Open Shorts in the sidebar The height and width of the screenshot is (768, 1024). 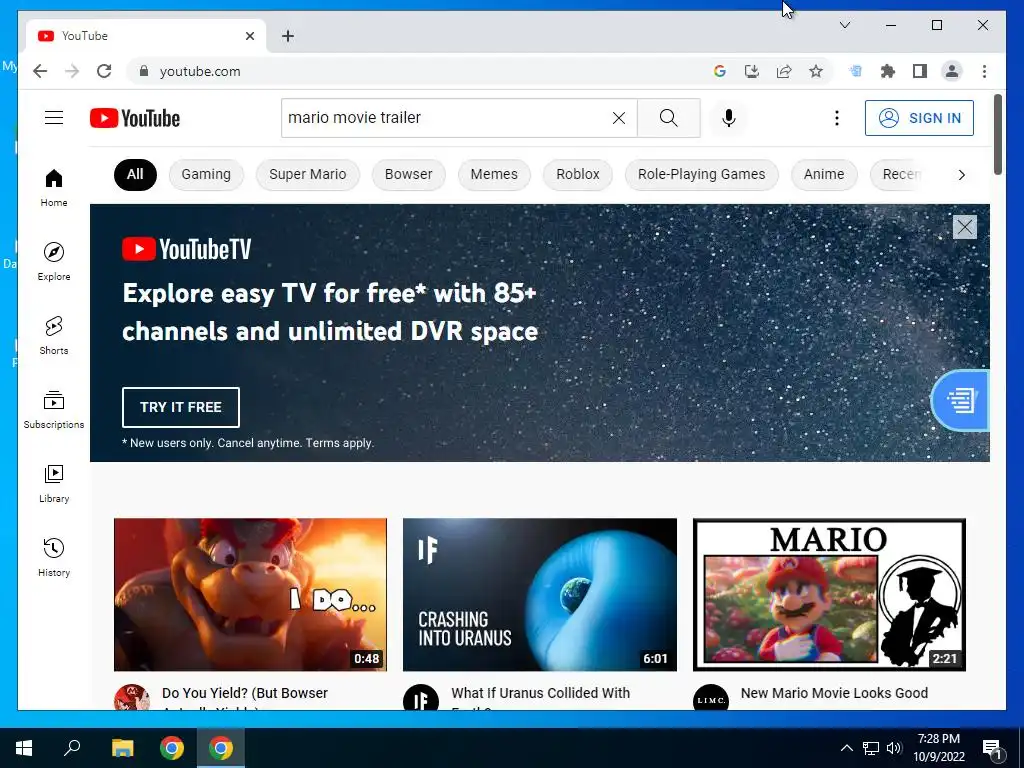54,336
